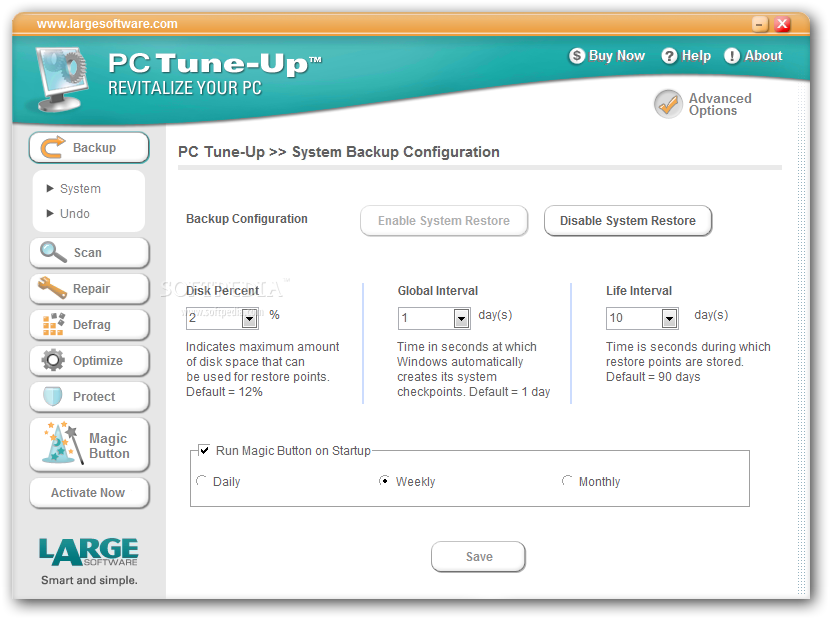Viewport: 830px width, 619px height.
Task: Open the Life Interval dropdown arrow
Action: click(x=670, y=319)
